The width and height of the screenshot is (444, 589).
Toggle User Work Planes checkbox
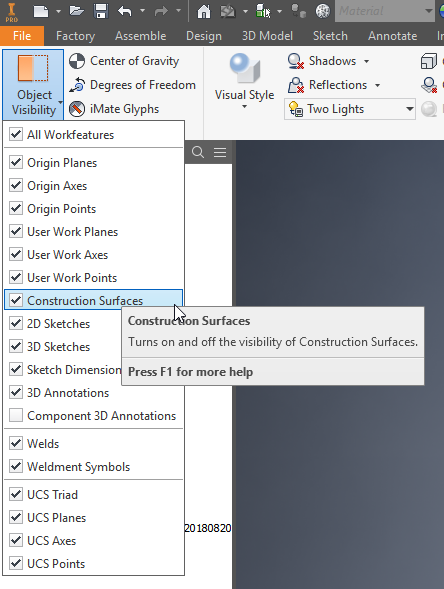click(x=16, y=231)
